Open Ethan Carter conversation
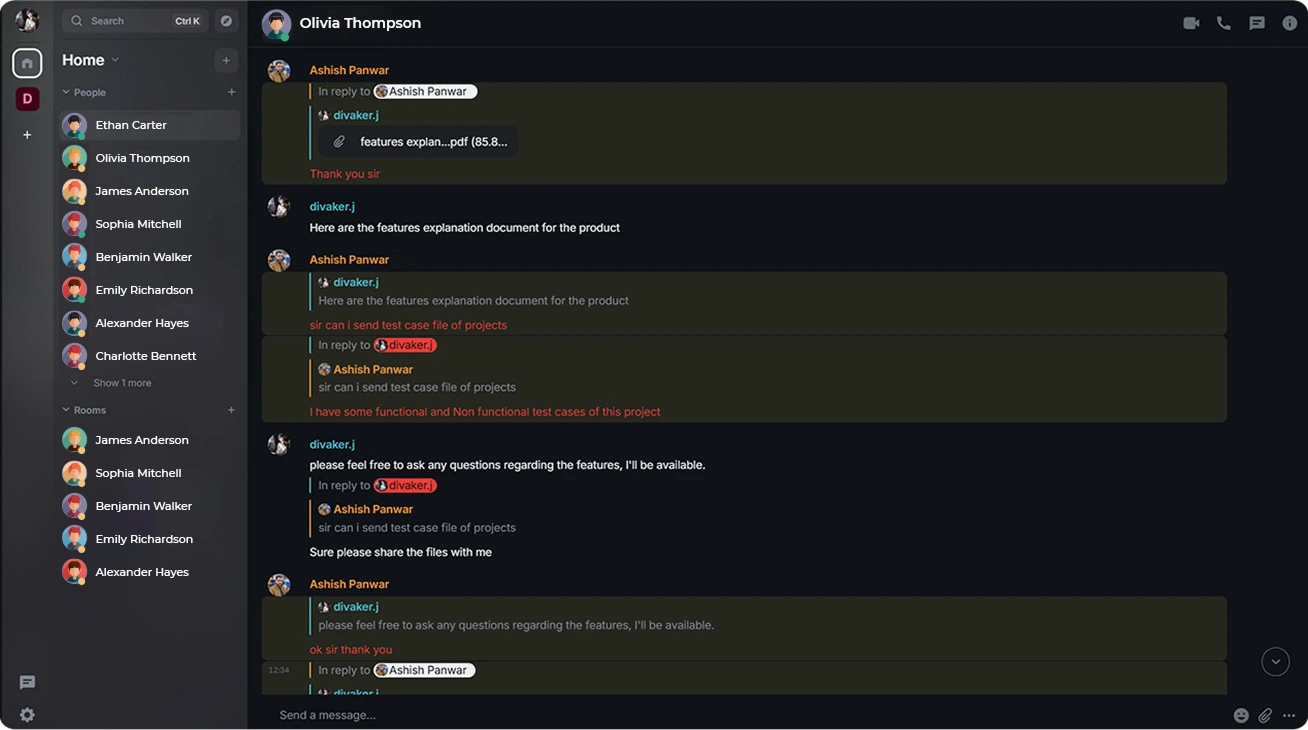The height and width of the screenshot is (730, 1308). (x=131, y=125)
